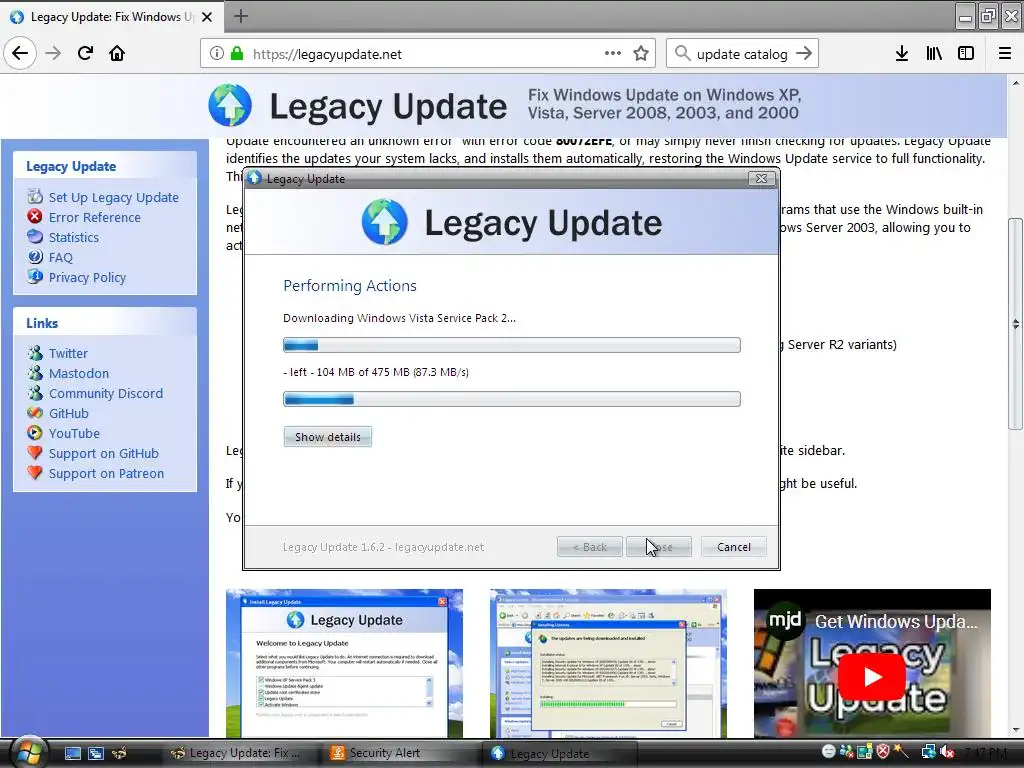Viewport: 1024px width, 768px height.
Task: Open the GitHub link
Action: click(69, 413)
